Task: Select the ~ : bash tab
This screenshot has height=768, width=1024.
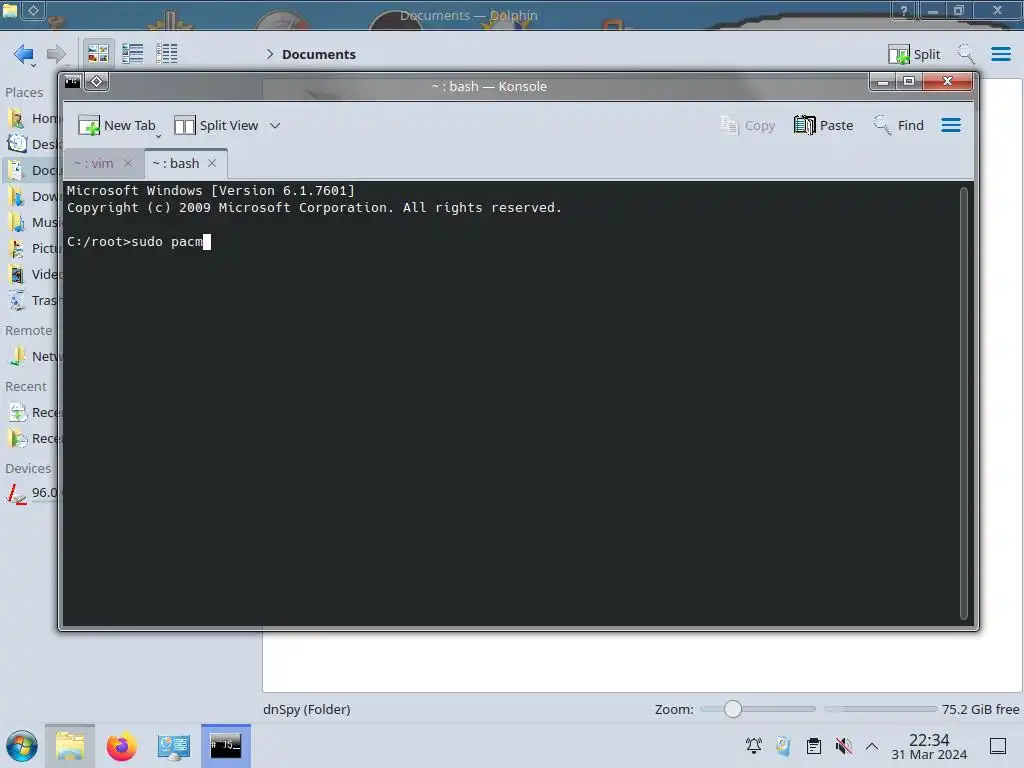Action: click(x=176, y=163)
